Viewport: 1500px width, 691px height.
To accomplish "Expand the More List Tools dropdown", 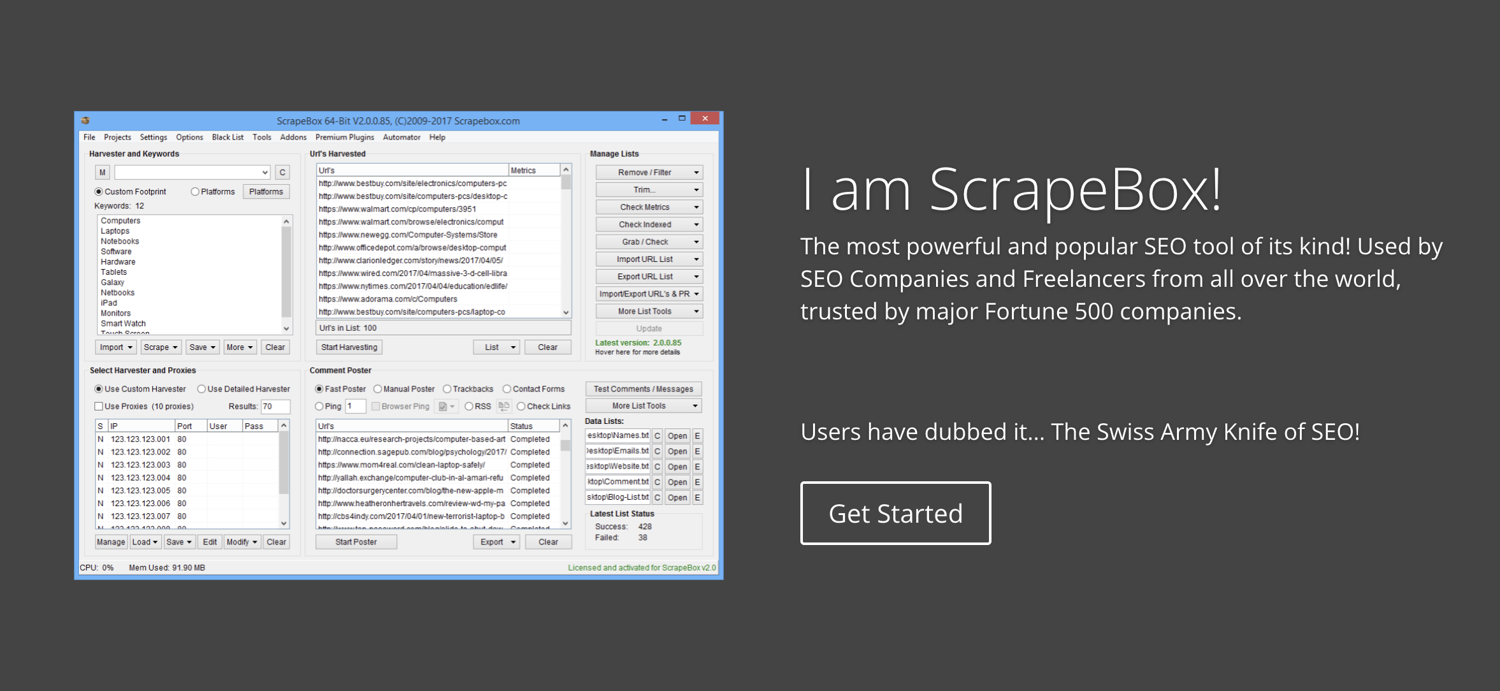I will tap(648, 310).
